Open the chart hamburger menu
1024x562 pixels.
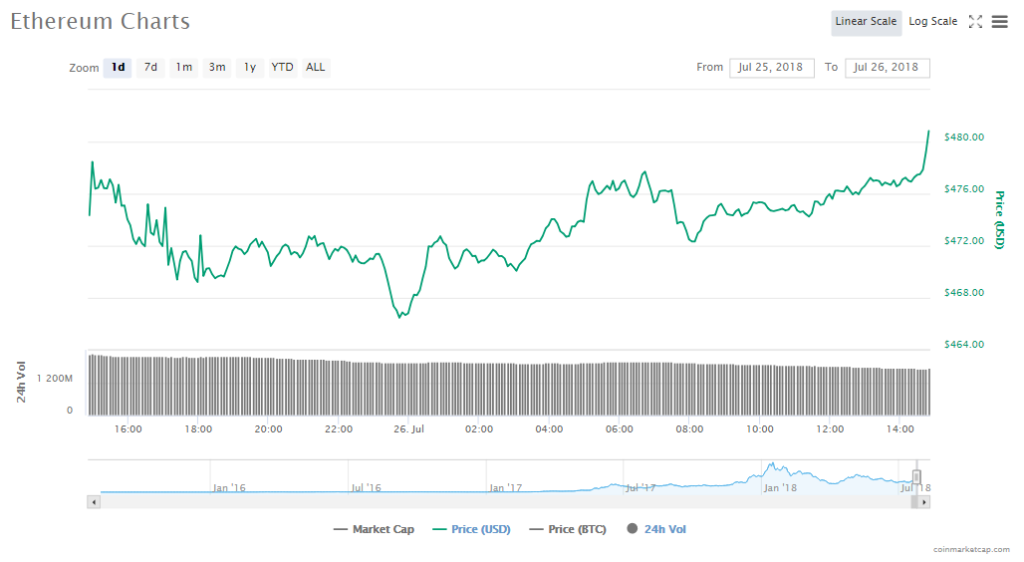coord(999,22)
